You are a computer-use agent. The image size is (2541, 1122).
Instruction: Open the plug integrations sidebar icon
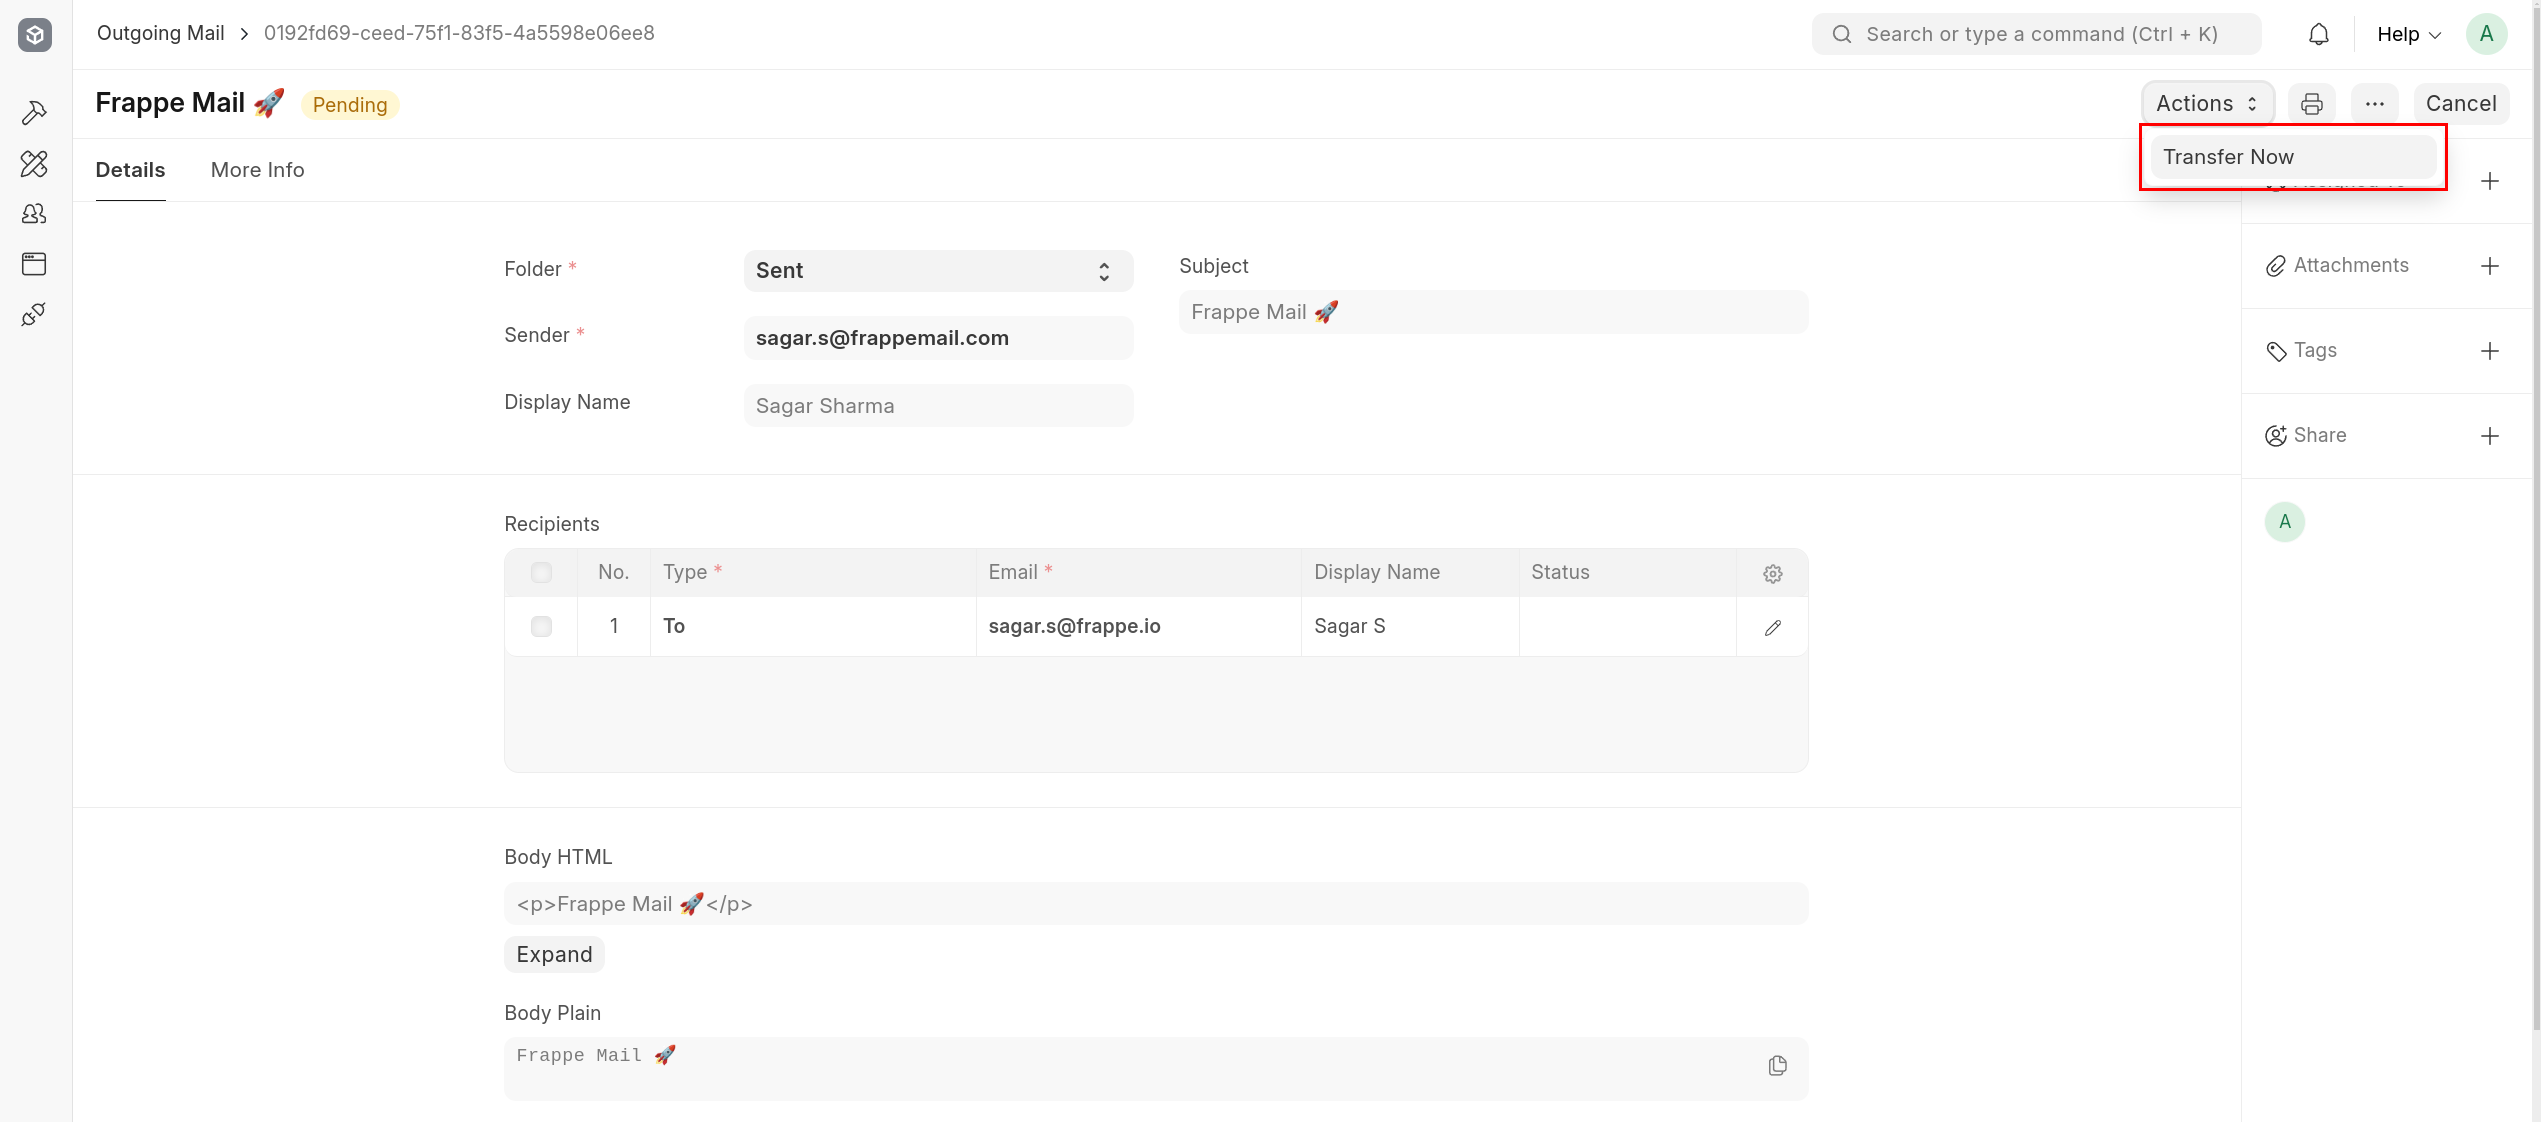point(34,315)
